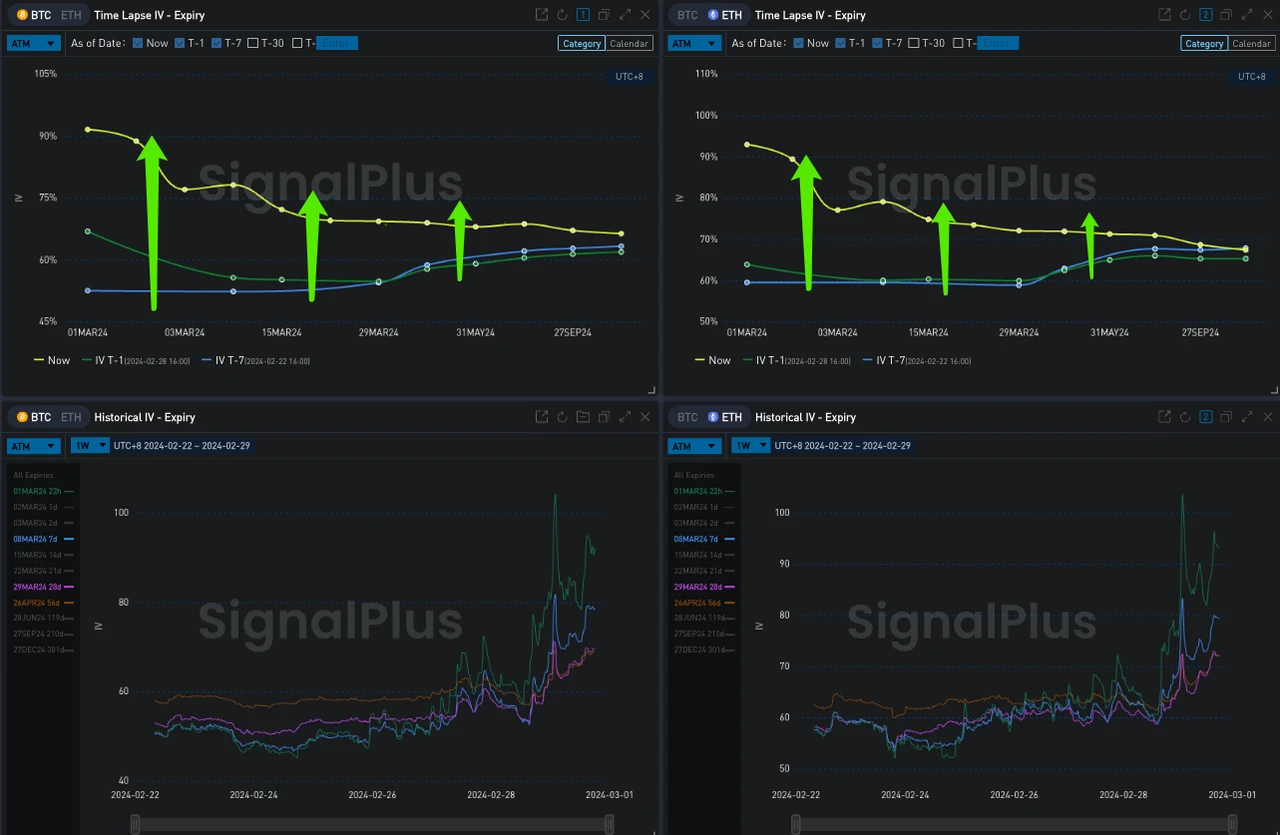
Task: Uncheck T-7 in the ETH Time Lapse panel
Action: click(878, 43)
